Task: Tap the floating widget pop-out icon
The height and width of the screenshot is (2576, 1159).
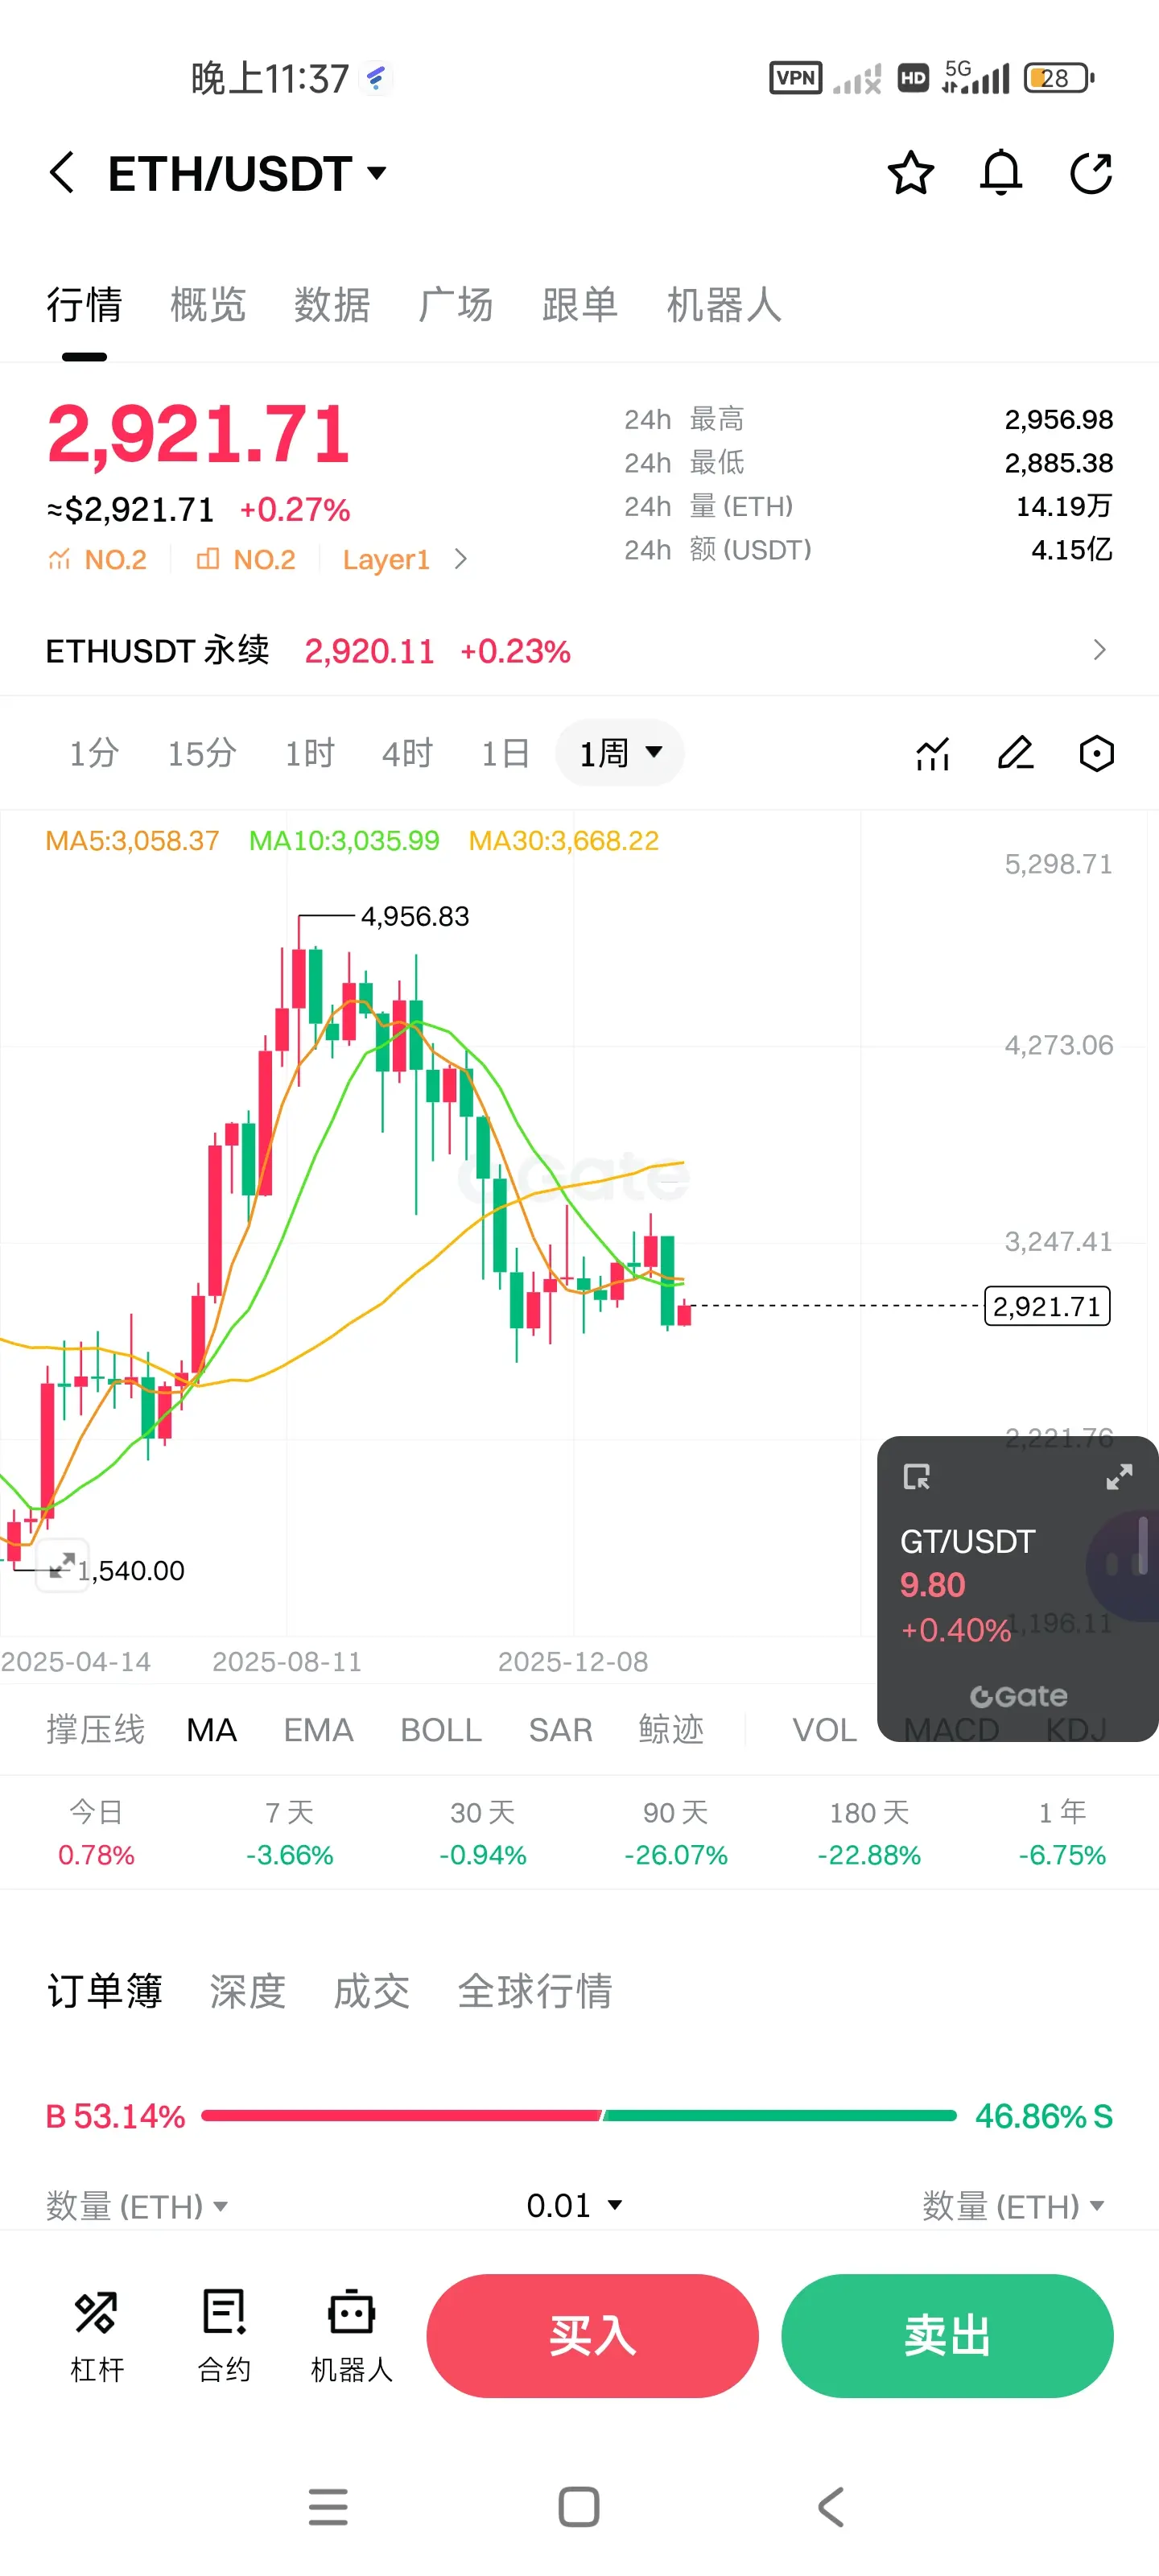Action: (916, 1477)
